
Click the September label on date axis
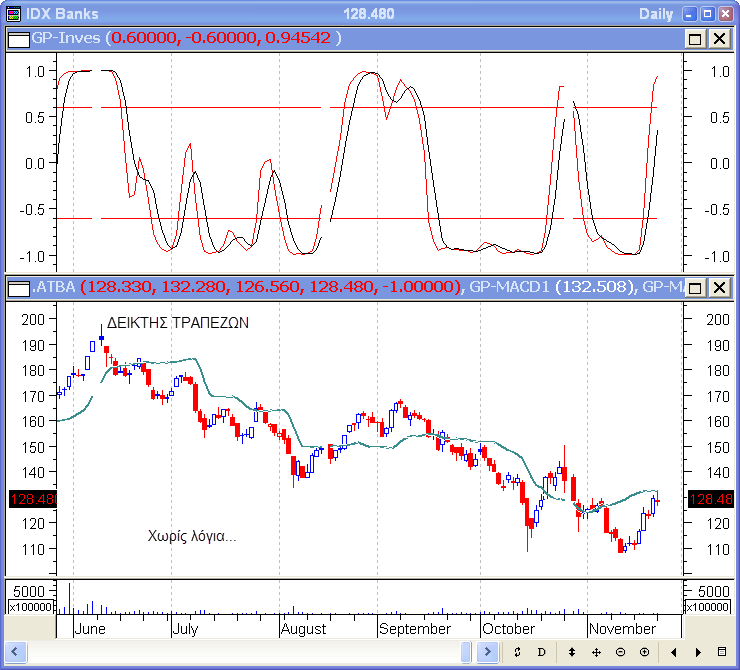tap(415, 629)
